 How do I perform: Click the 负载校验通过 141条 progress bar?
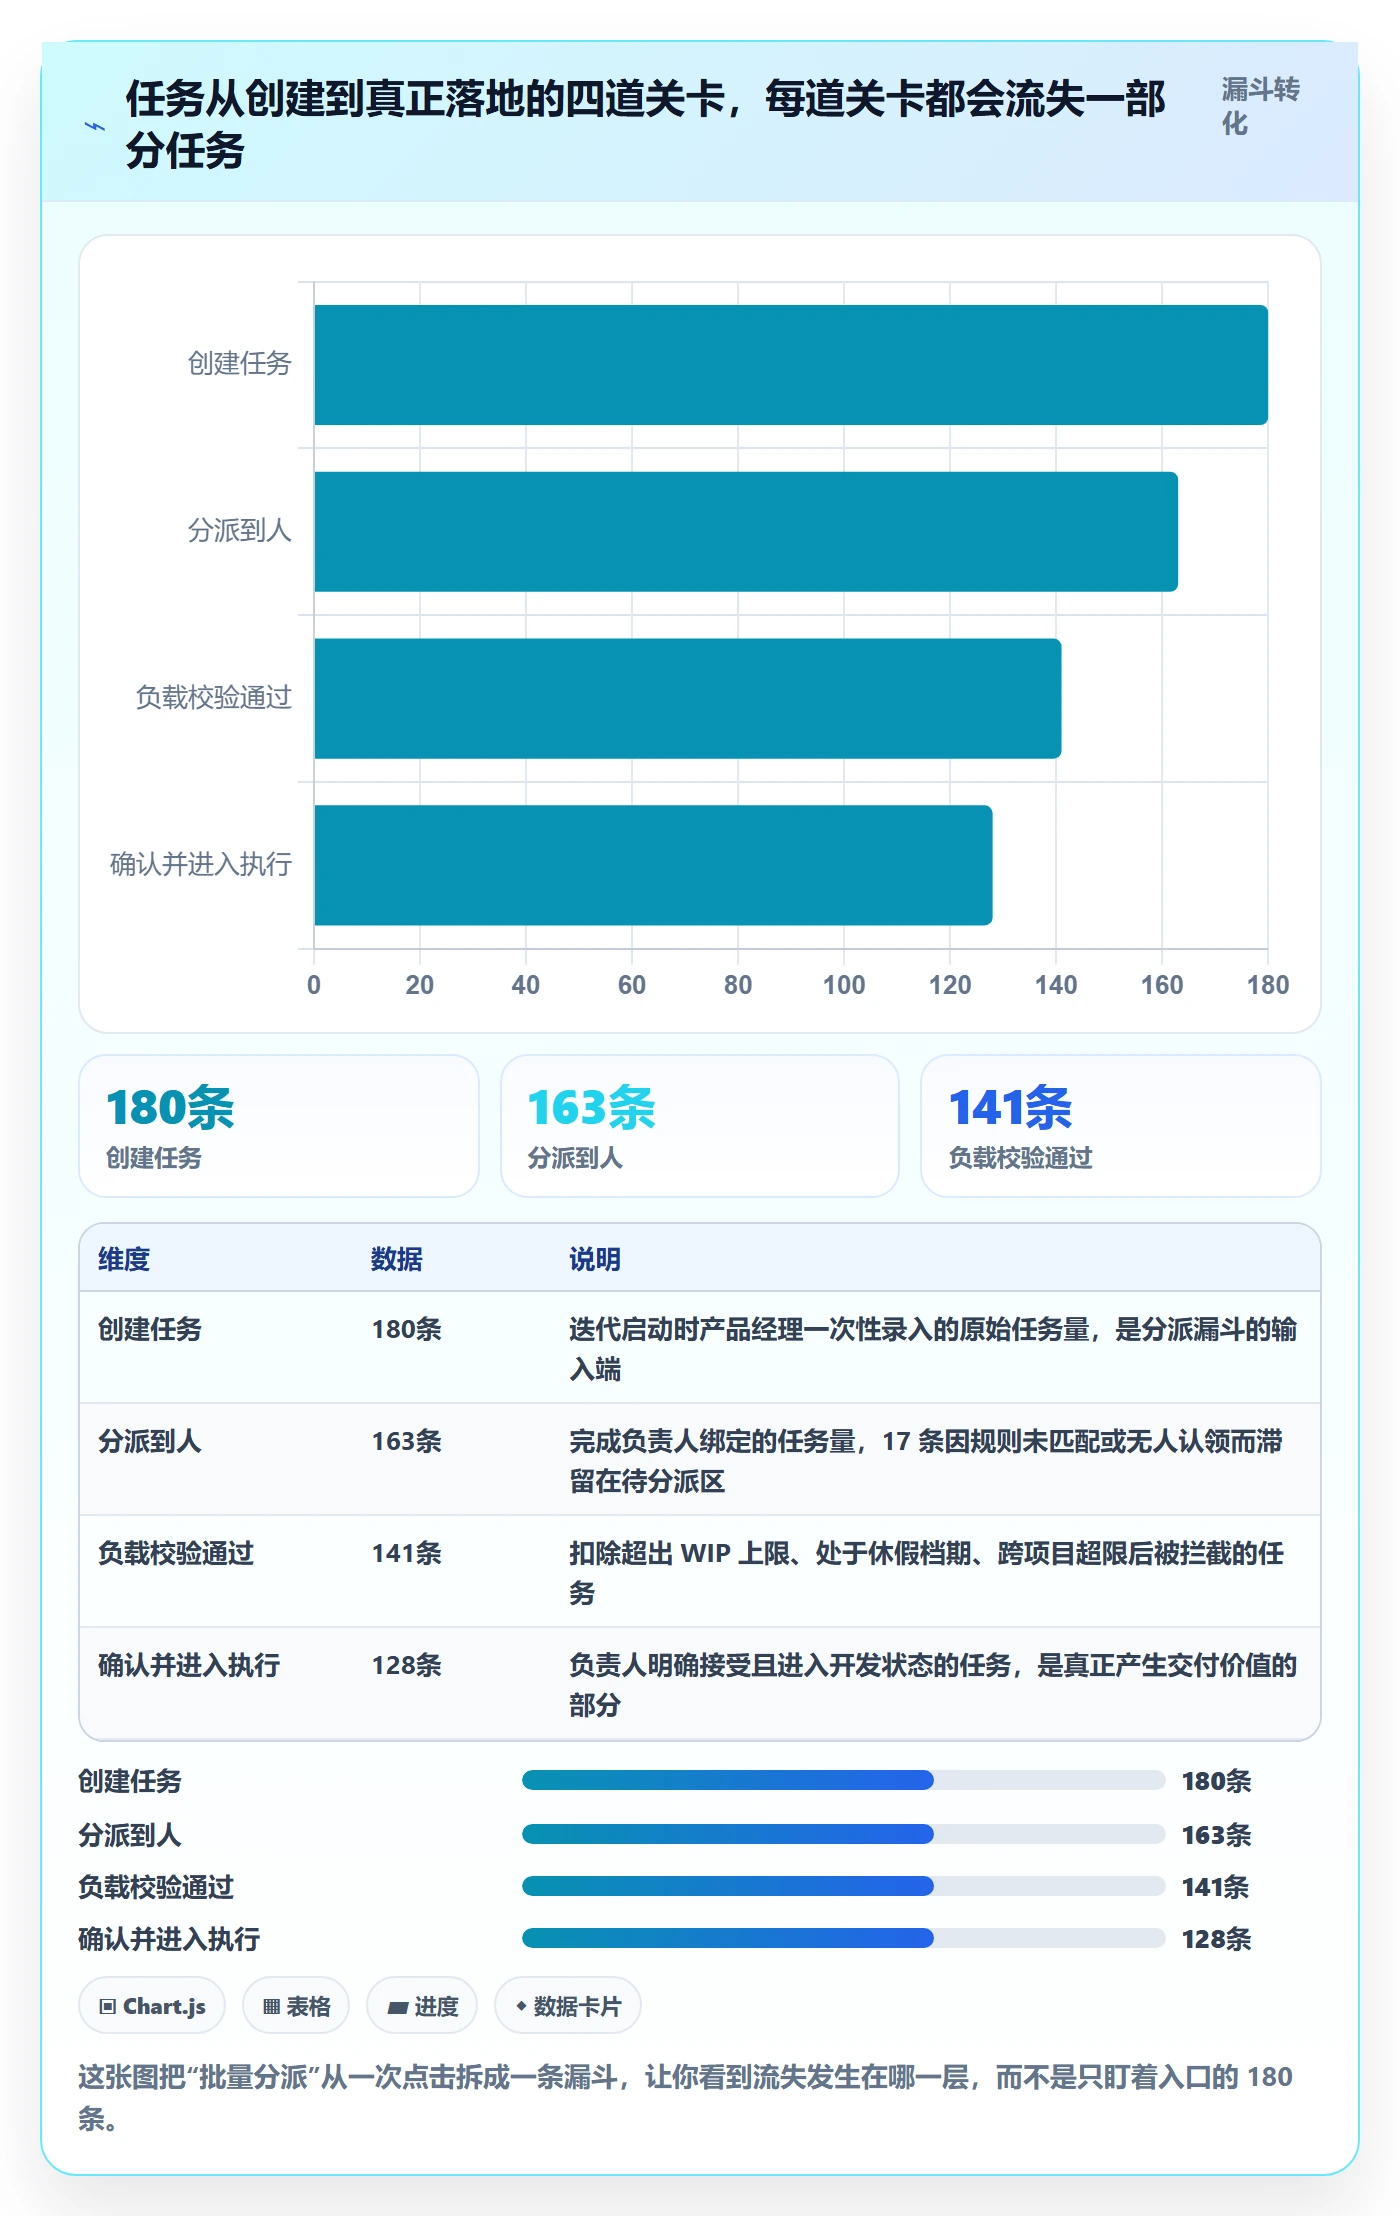coord(844,1886)
